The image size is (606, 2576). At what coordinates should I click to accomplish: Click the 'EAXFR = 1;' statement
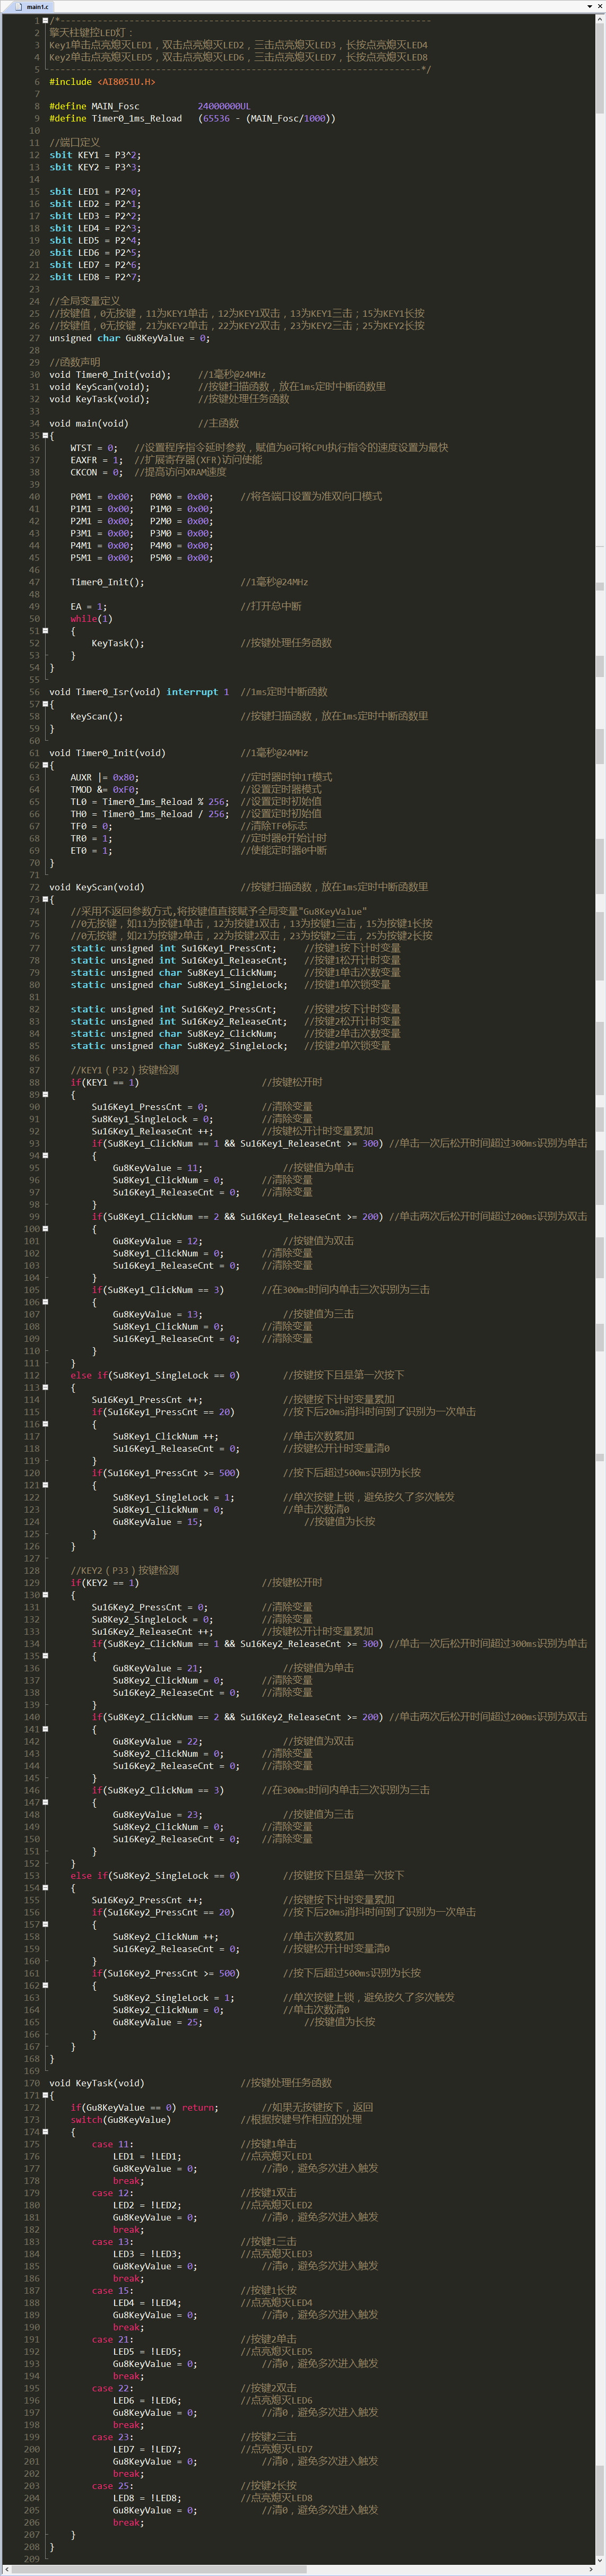click(x=97, y=460)
